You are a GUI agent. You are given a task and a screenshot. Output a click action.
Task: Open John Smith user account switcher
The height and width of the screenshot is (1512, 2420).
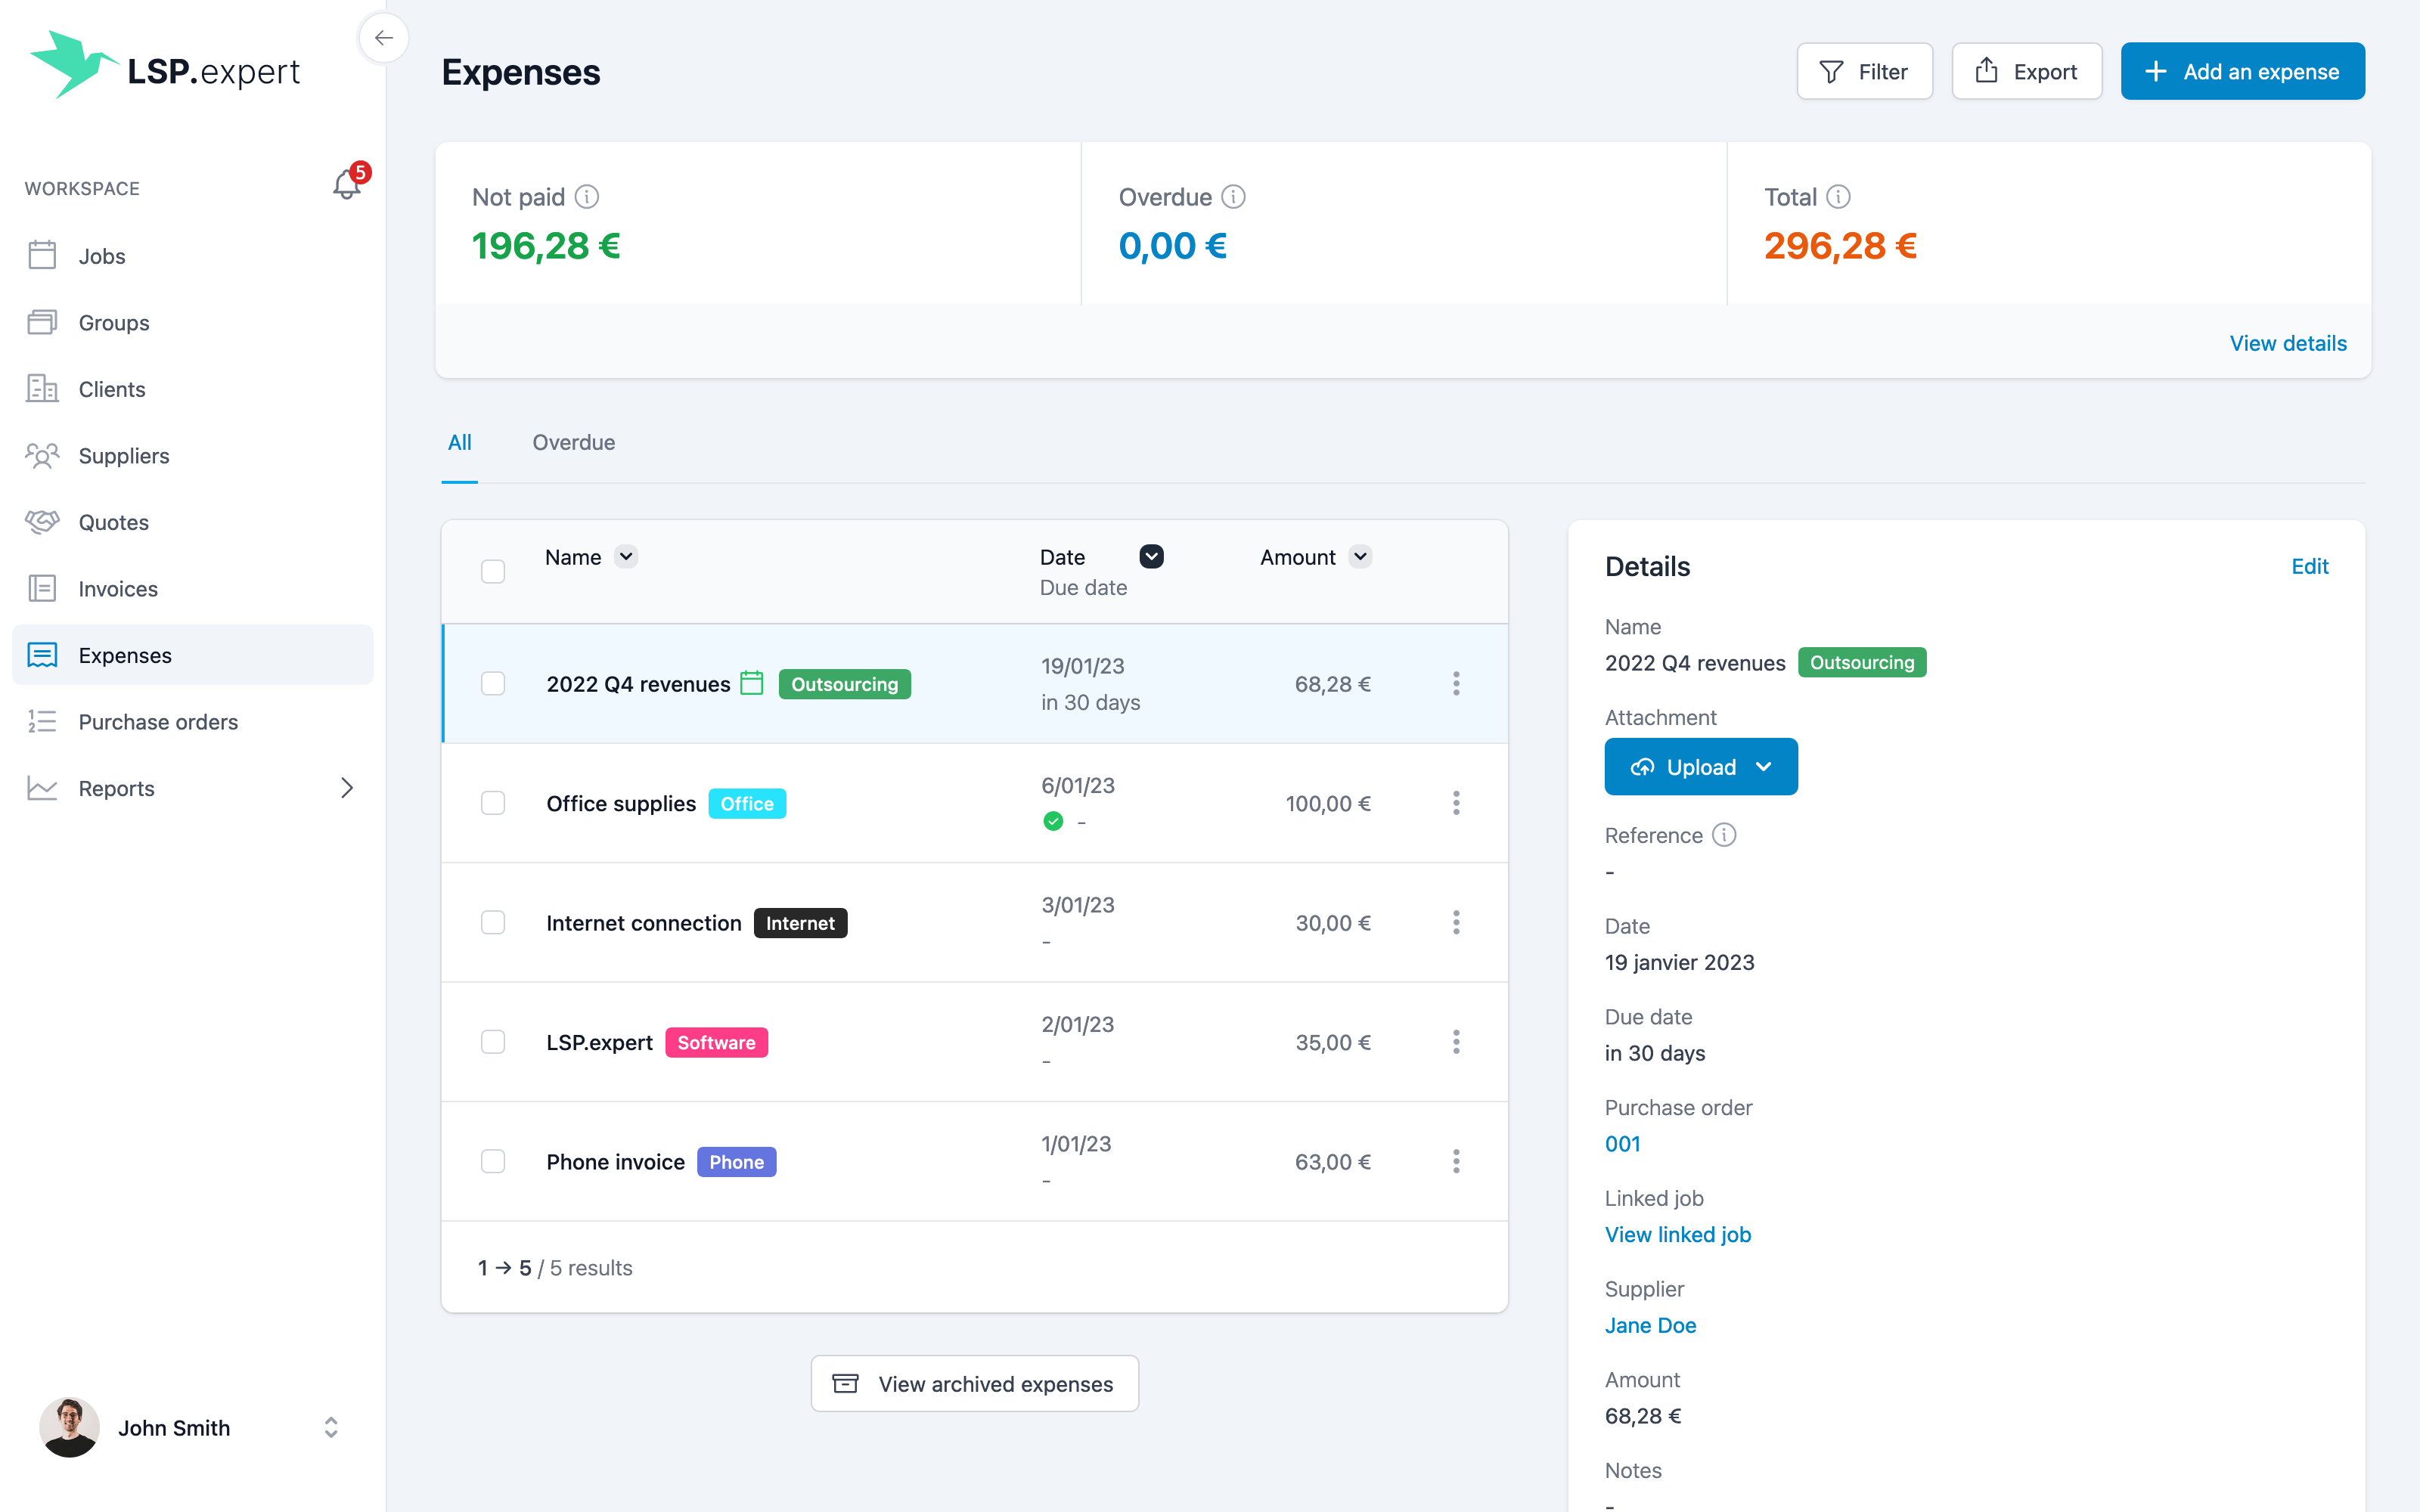point(331,1427)
